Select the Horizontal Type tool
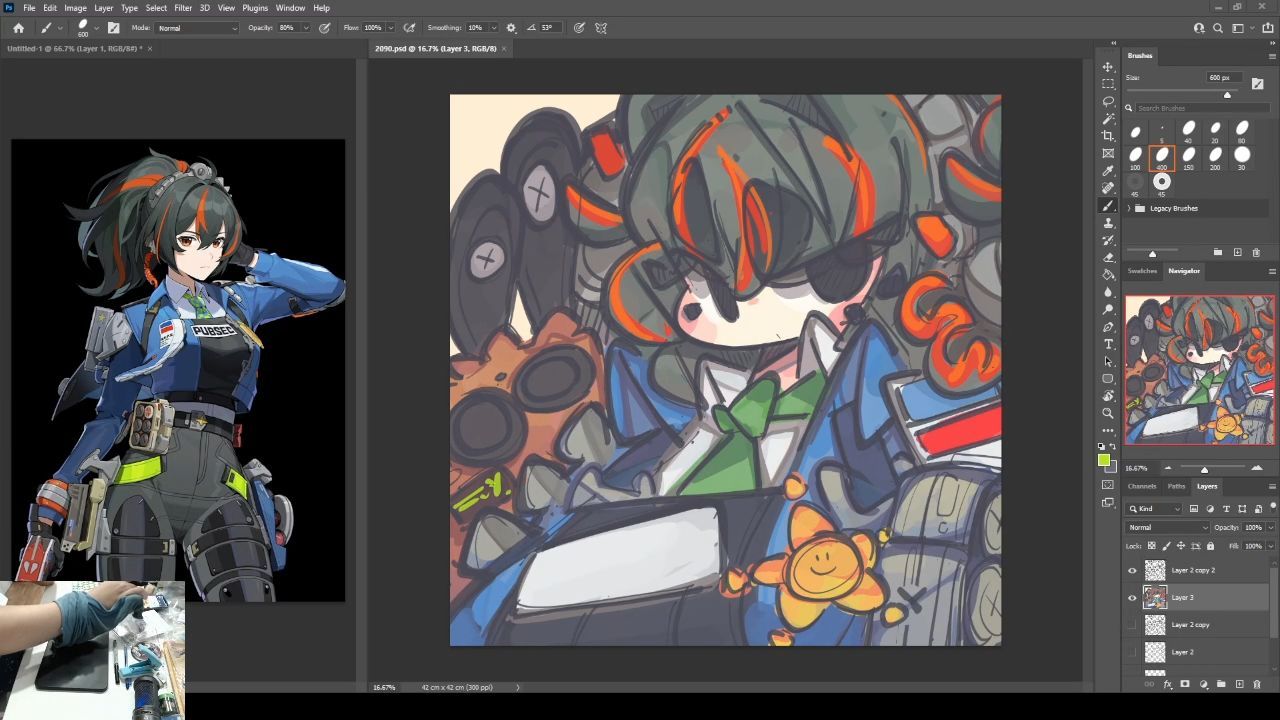 1108,344
